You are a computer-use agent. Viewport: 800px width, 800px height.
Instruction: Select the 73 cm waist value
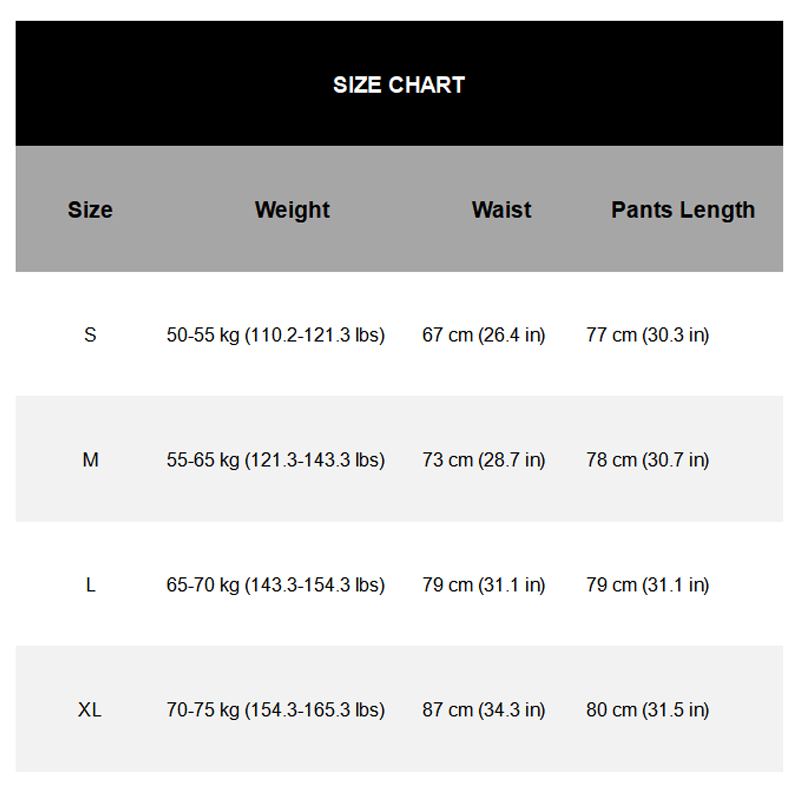point(484,460)
